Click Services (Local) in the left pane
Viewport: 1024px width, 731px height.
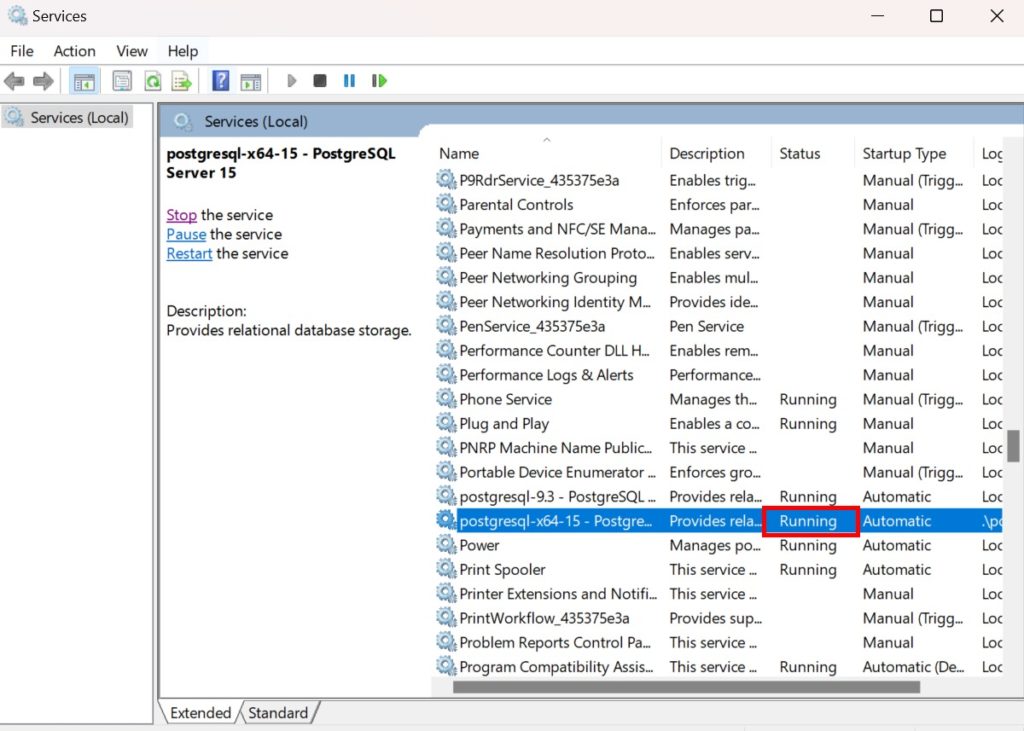pos(76,117)
